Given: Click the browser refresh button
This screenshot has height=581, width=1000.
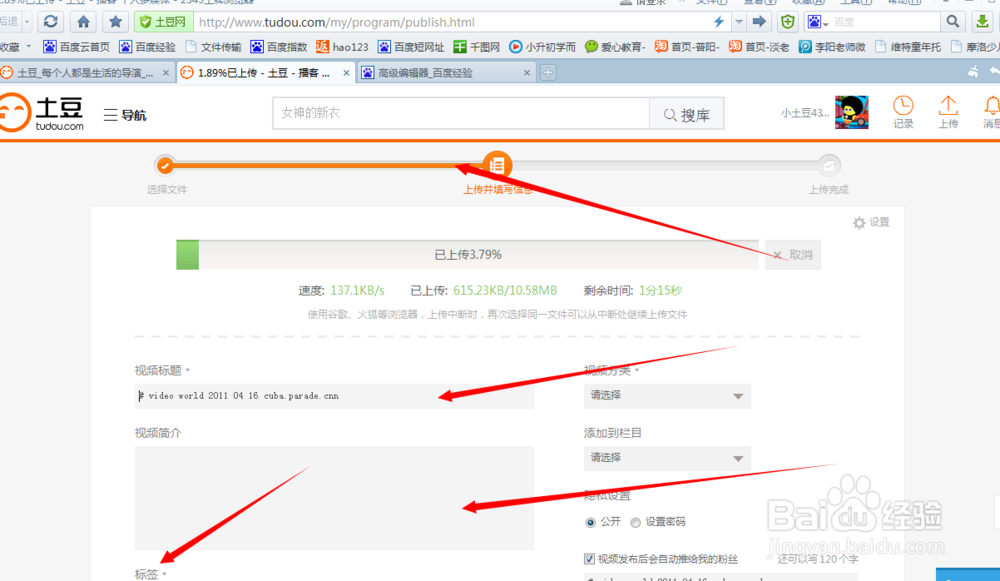Looking at the screenshot, I should click(x=50, y=22).
